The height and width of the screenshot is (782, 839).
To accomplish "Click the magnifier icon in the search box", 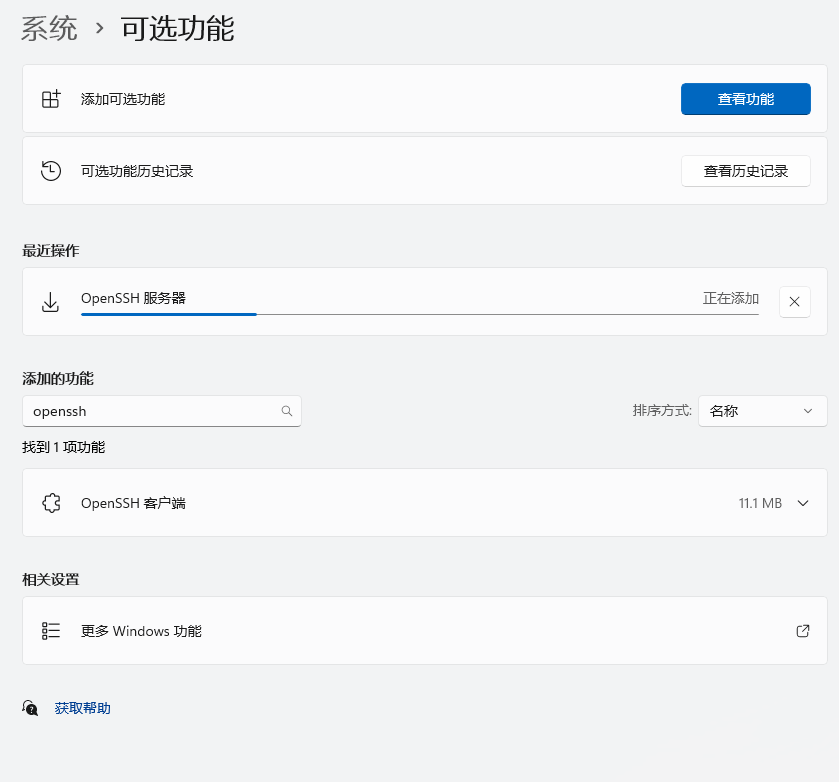I will [x=287, y=411].
